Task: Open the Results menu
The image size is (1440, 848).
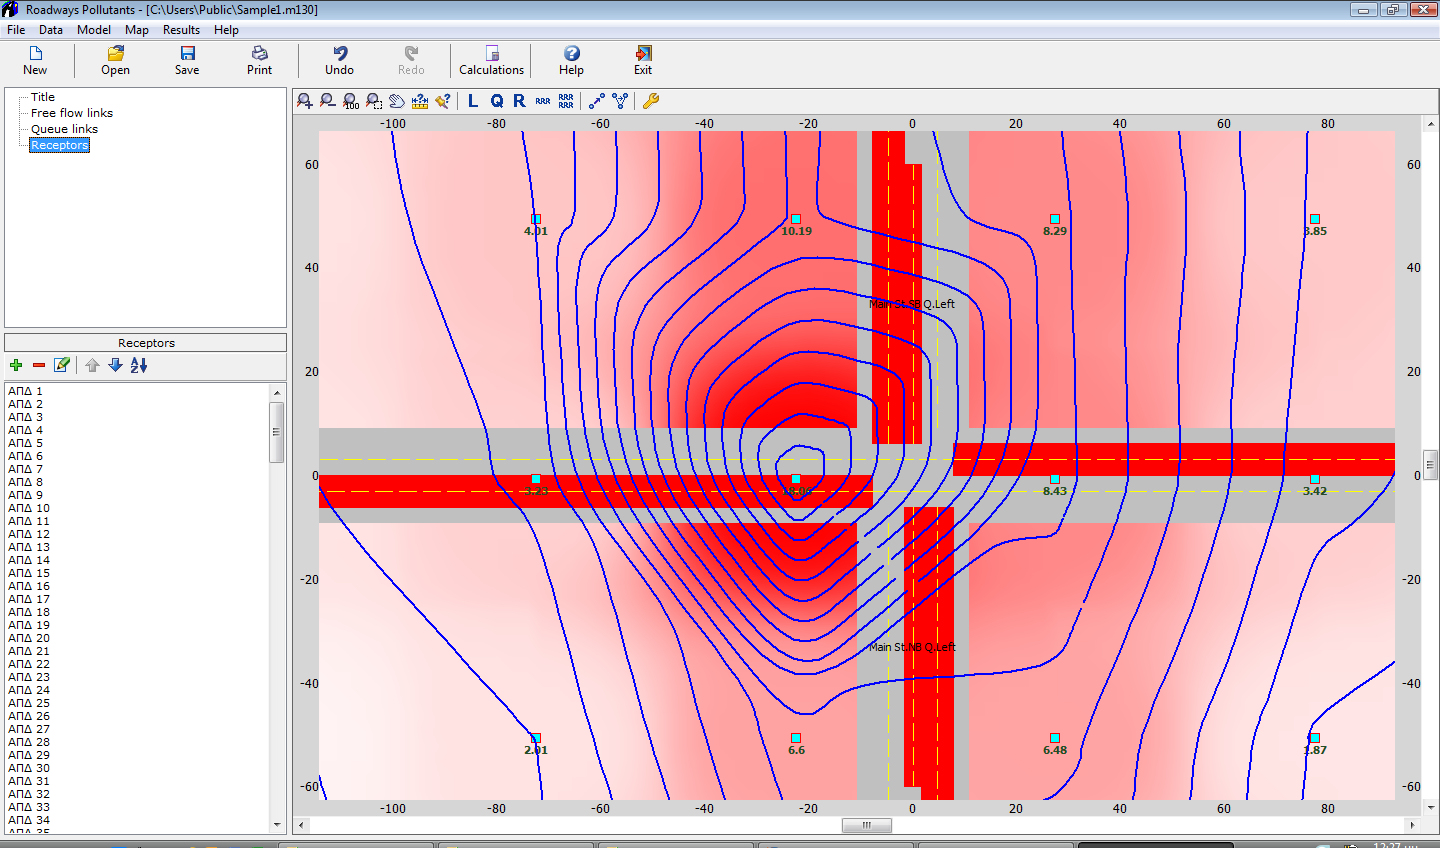Action: [x=181, y=30]
